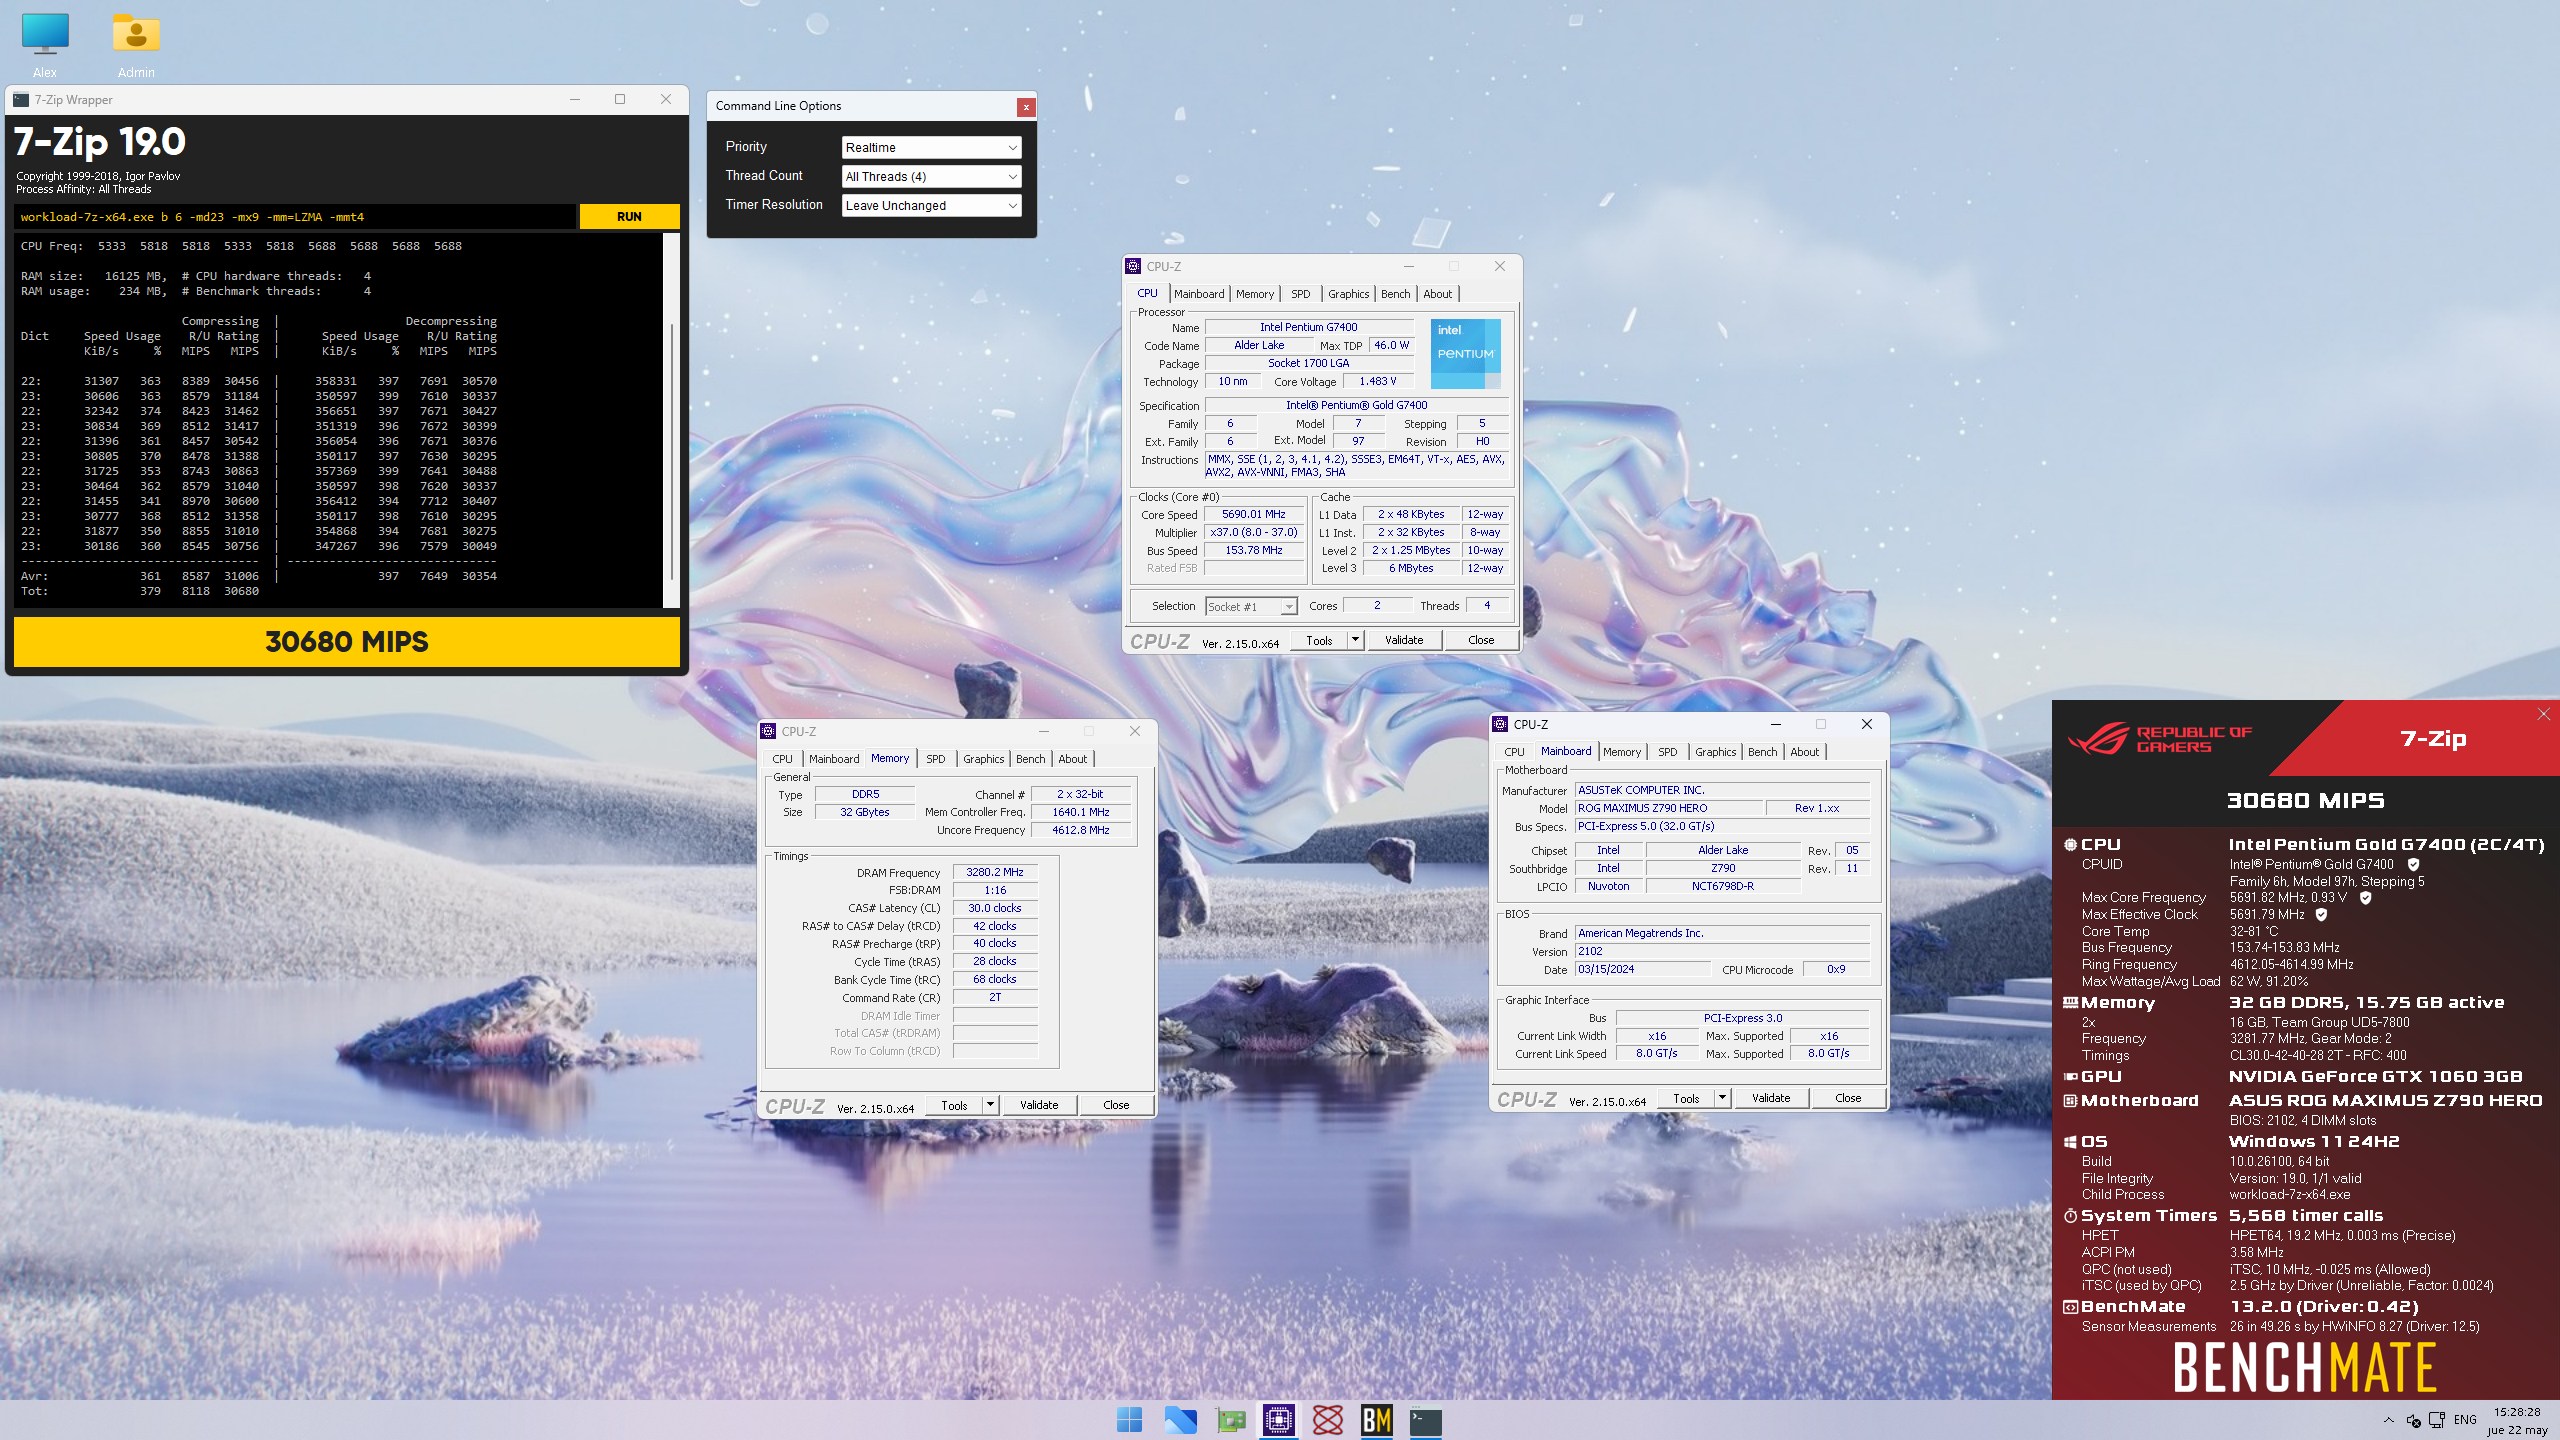
Task: Click the Intel Pentium logo in CPU-Z
Action: (x=1465, y=353)
